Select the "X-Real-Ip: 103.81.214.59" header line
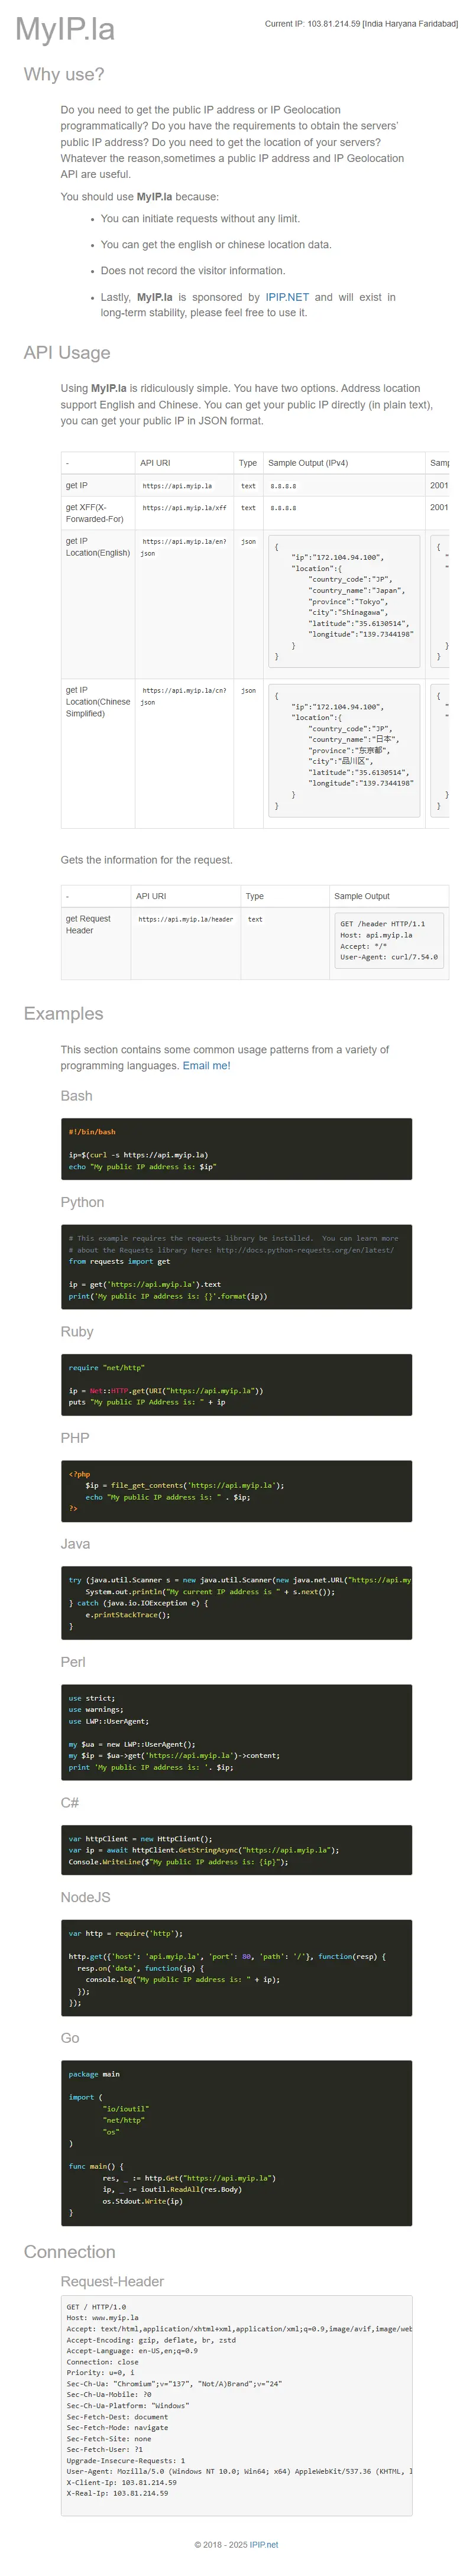Screen dimensions: 473x2576 click(x=117, y=2493)
